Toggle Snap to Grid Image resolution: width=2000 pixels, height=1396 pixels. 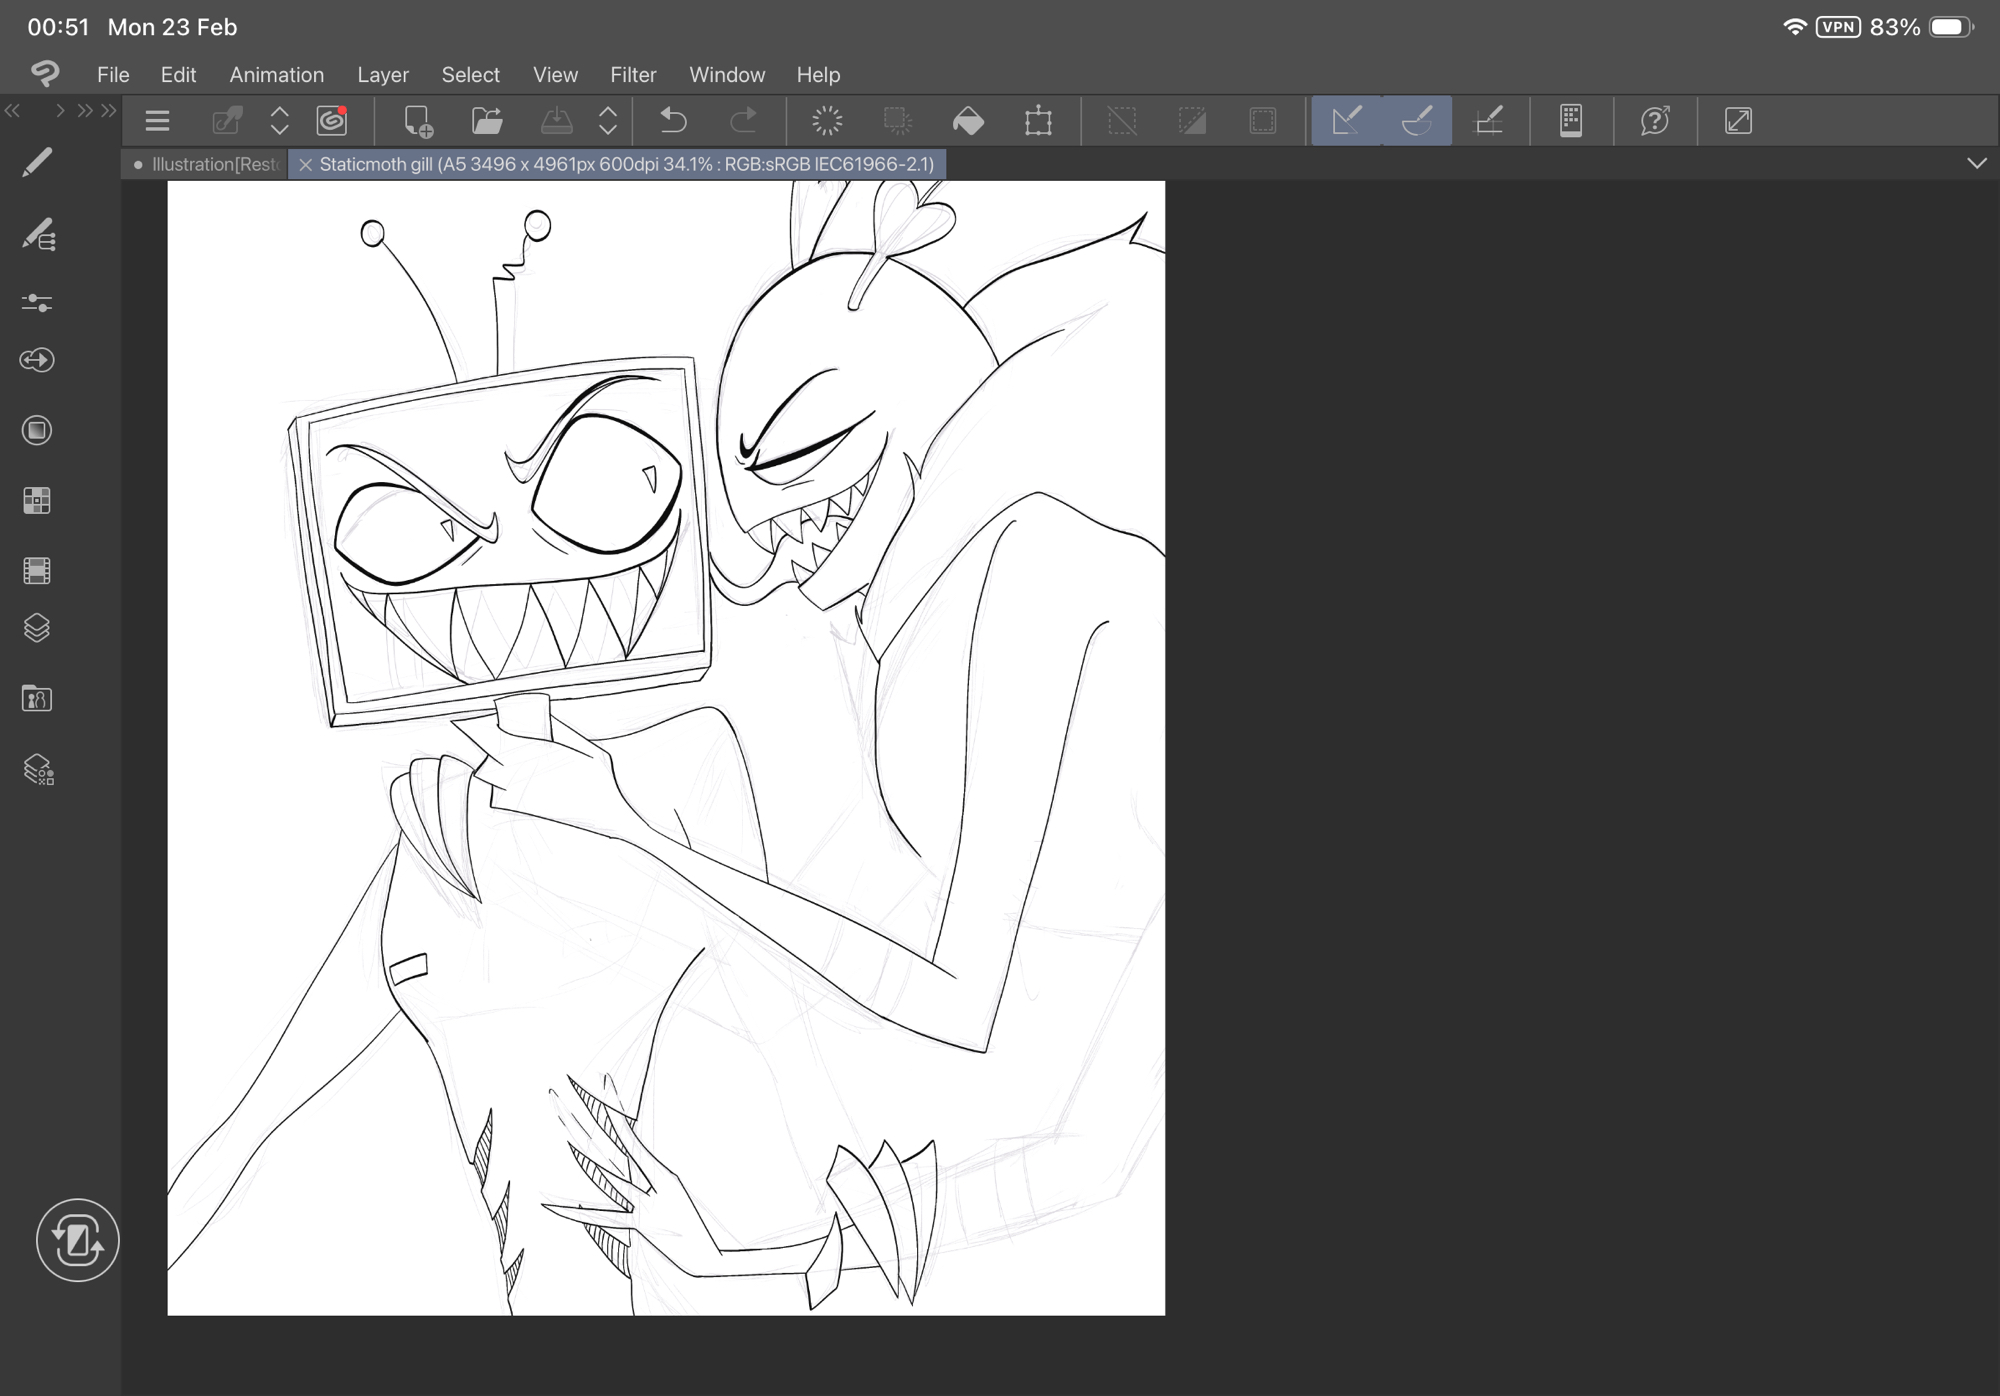point(1489,121)
